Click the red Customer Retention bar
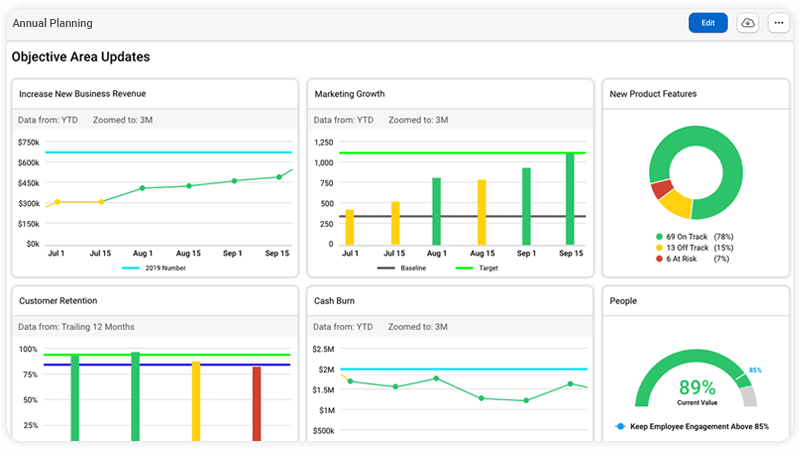This screenshot has width=800, height=450. pyautogui.click(x=257, y=404)
